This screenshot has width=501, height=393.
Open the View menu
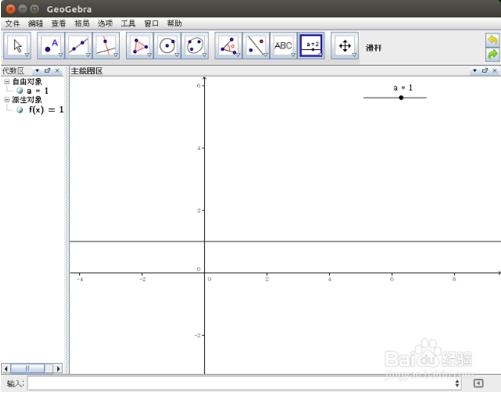pos(59,24)
